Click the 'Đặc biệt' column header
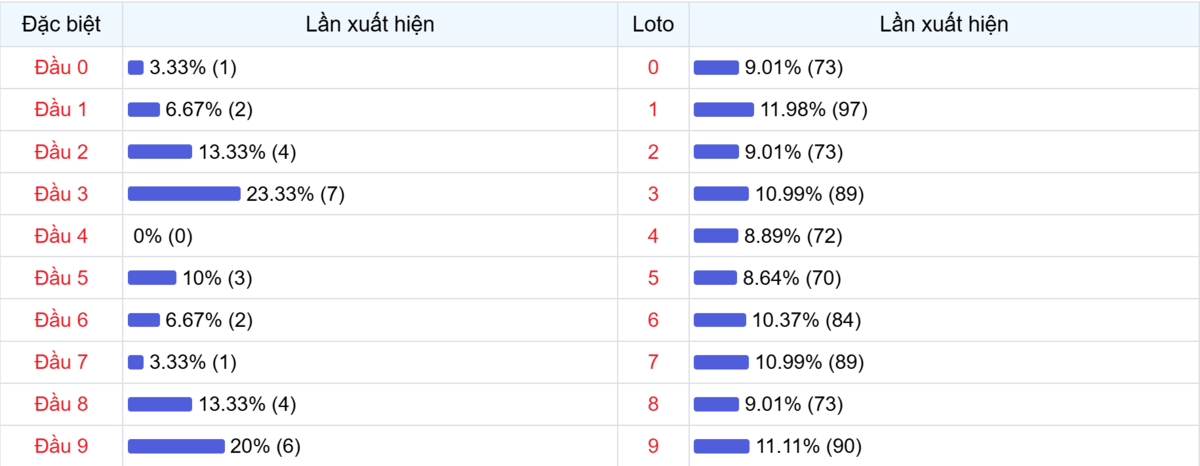Screen dimensions: 1200x466 (61, 24)
